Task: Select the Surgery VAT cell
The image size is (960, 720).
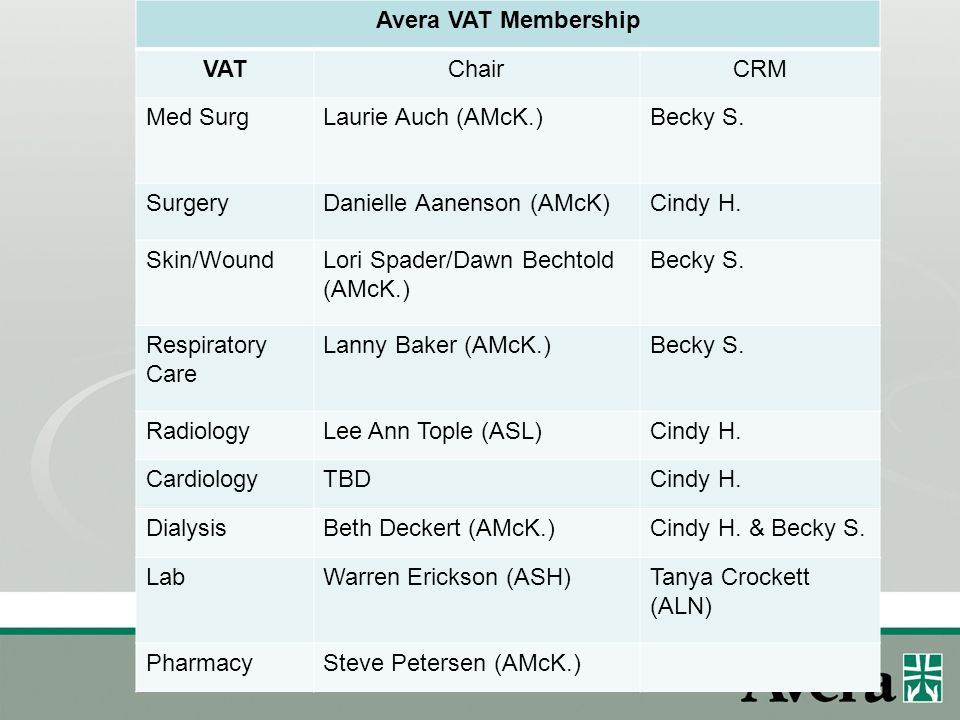Action: (187, 203)
